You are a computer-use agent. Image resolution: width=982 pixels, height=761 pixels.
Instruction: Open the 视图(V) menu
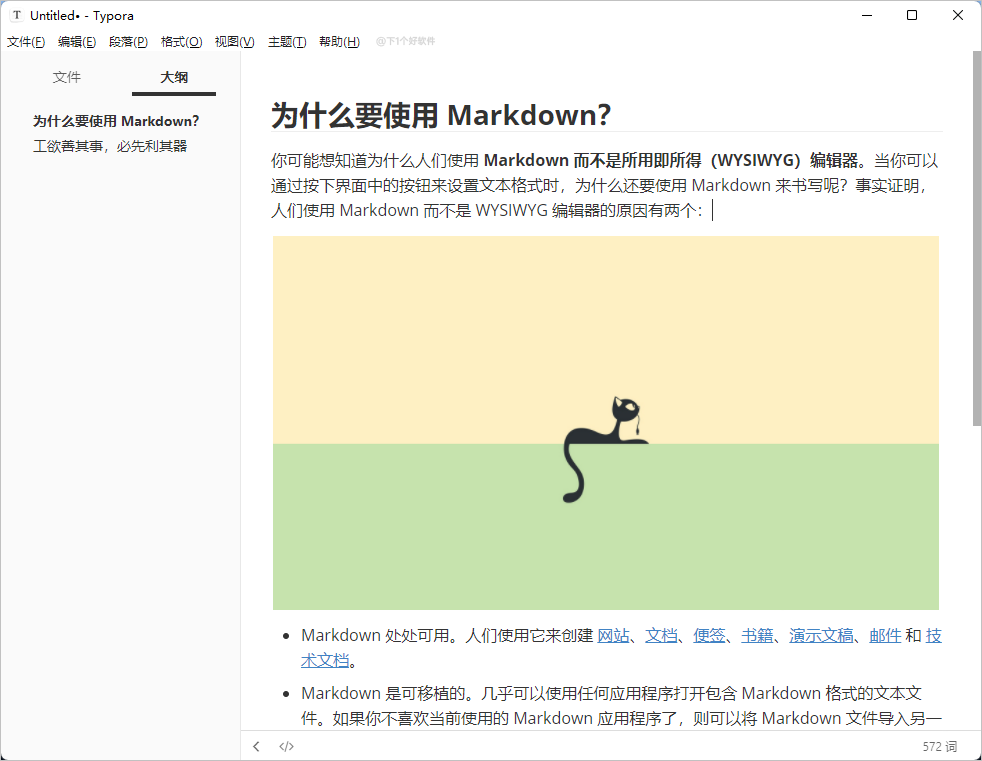point(235,41)
